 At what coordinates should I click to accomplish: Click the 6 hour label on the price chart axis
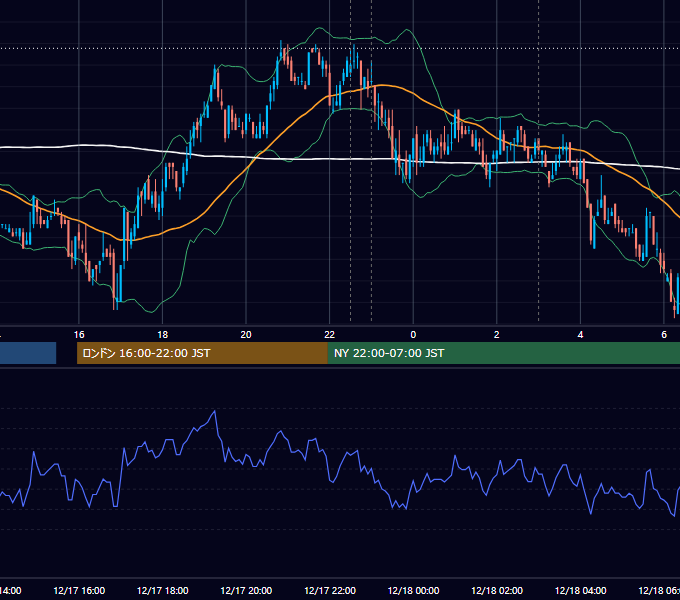[x=664, y=335]
